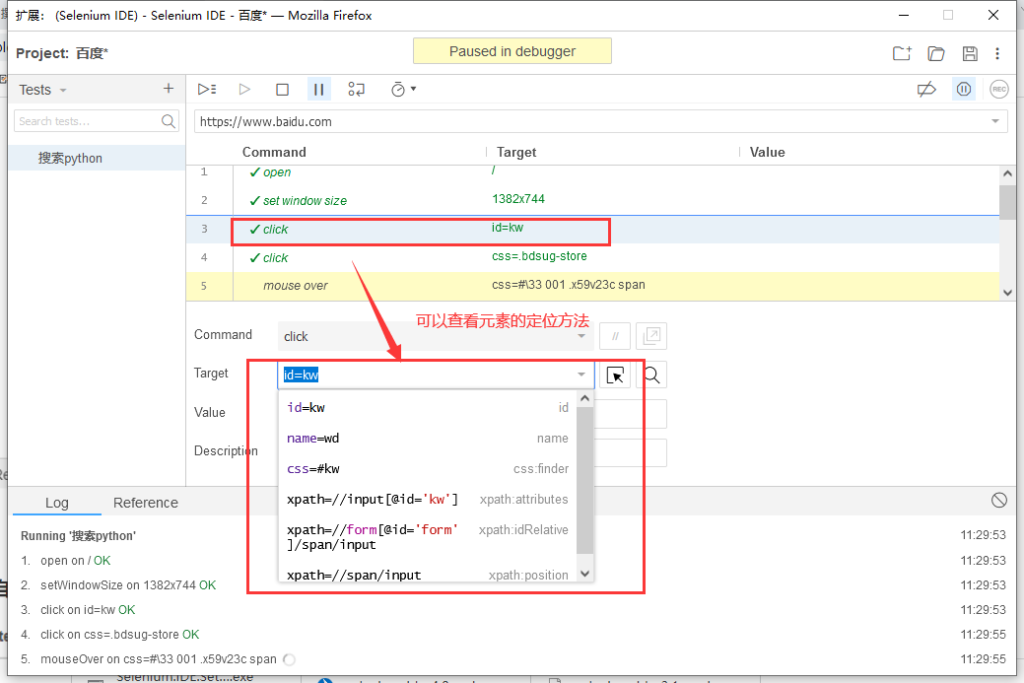Click the Stop test execution icon
1024x683 pixels.
tap(282, 89)
